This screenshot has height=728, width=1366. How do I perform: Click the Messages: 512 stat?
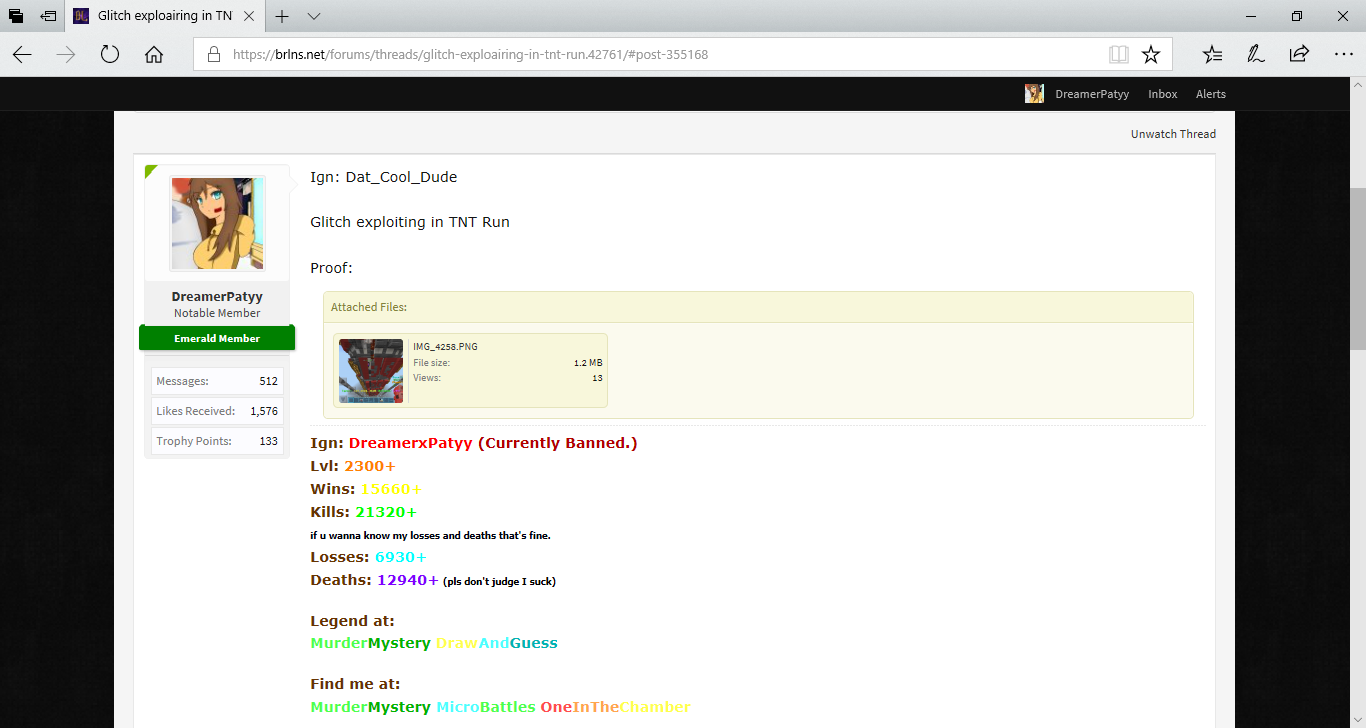pos(217,381)
